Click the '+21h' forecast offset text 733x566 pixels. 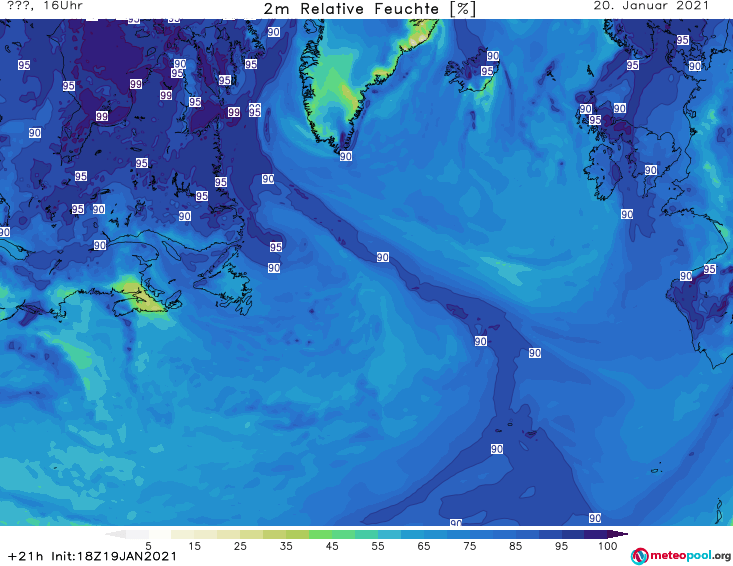26,556
